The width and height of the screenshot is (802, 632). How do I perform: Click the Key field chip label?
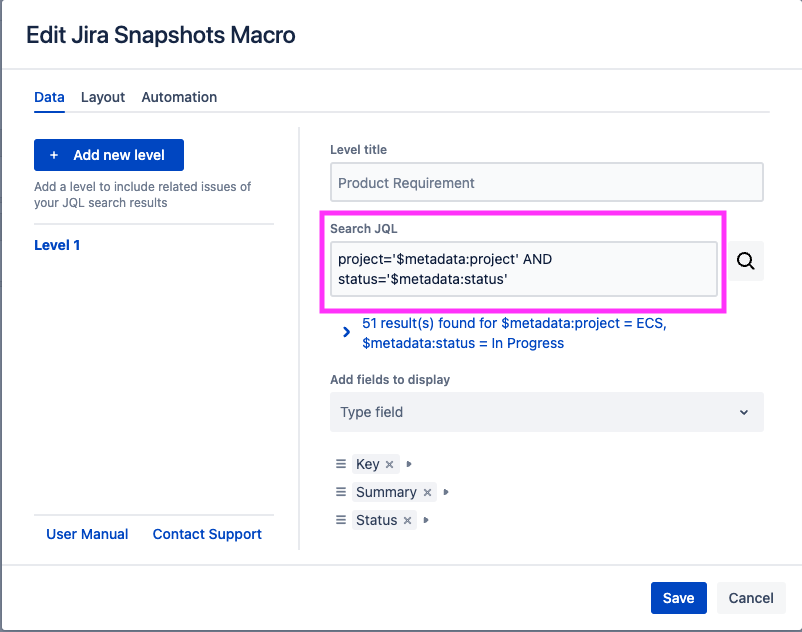(x=368, y=464)
